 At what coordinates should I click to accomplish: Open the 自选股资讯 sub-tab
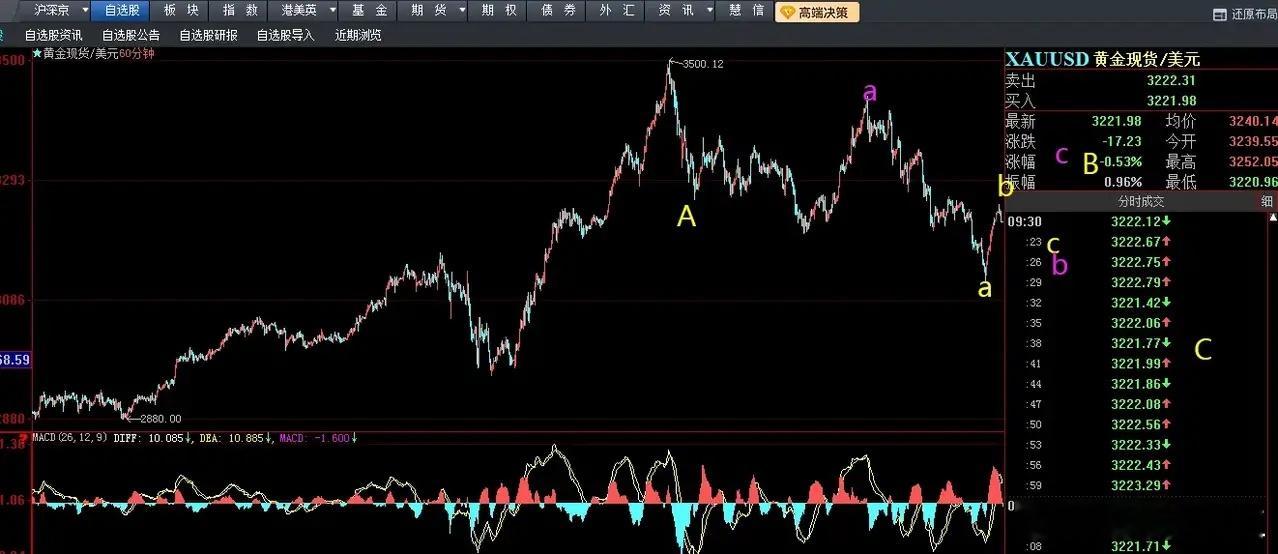(x=53, y=35)
